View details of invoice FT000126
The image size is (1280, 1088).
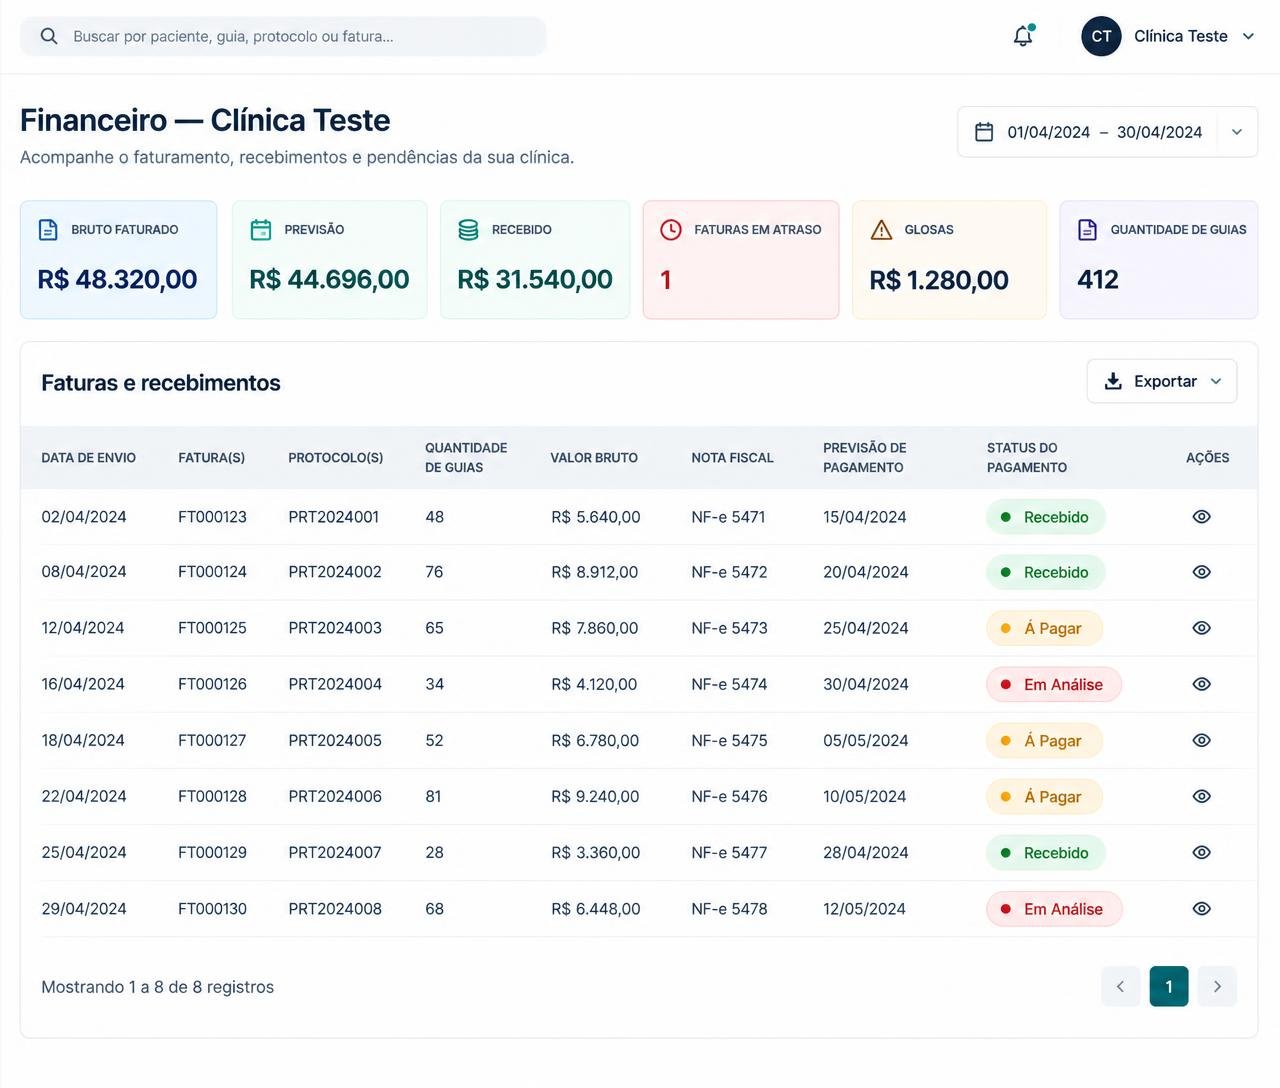(x=1202, y=684)
